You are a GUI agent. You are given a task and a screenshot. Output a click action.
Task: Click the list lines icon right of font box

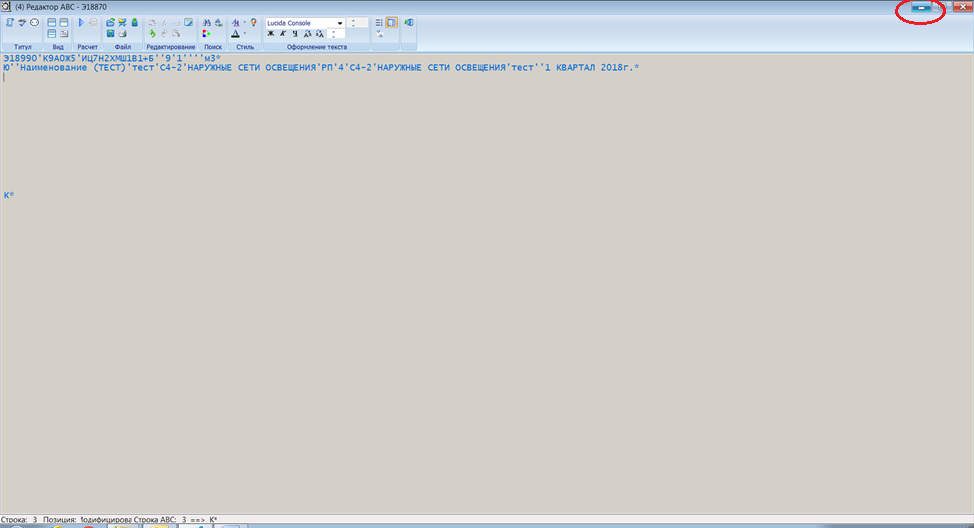pyautogui.click(x=379, y=22)
